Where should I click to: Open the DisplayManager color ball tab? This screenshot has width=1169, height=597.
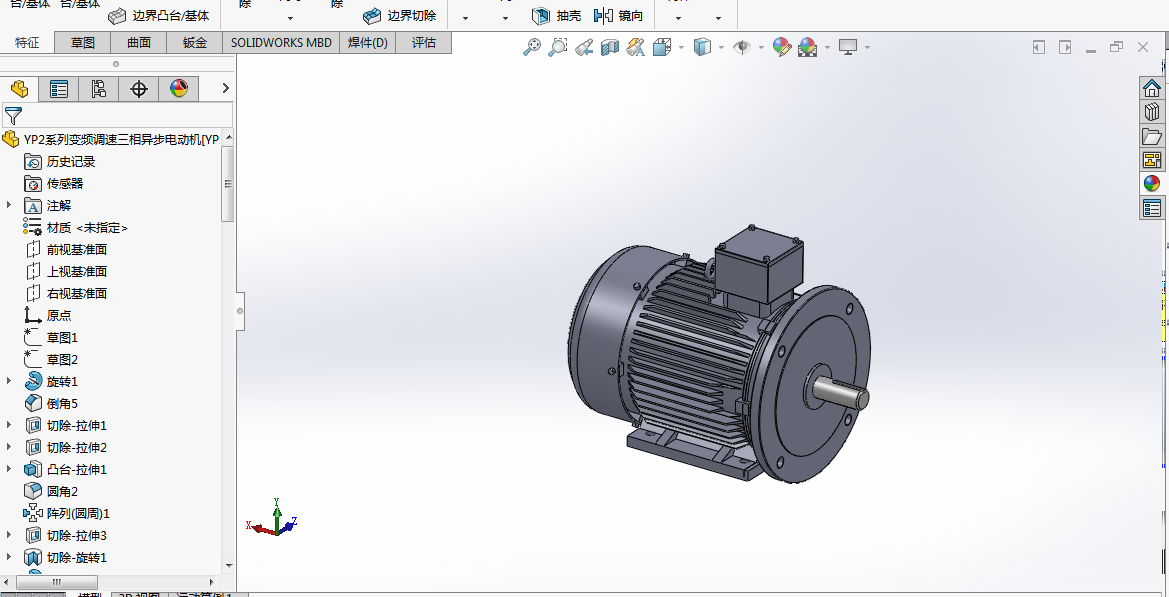click(x=179, y=89)
